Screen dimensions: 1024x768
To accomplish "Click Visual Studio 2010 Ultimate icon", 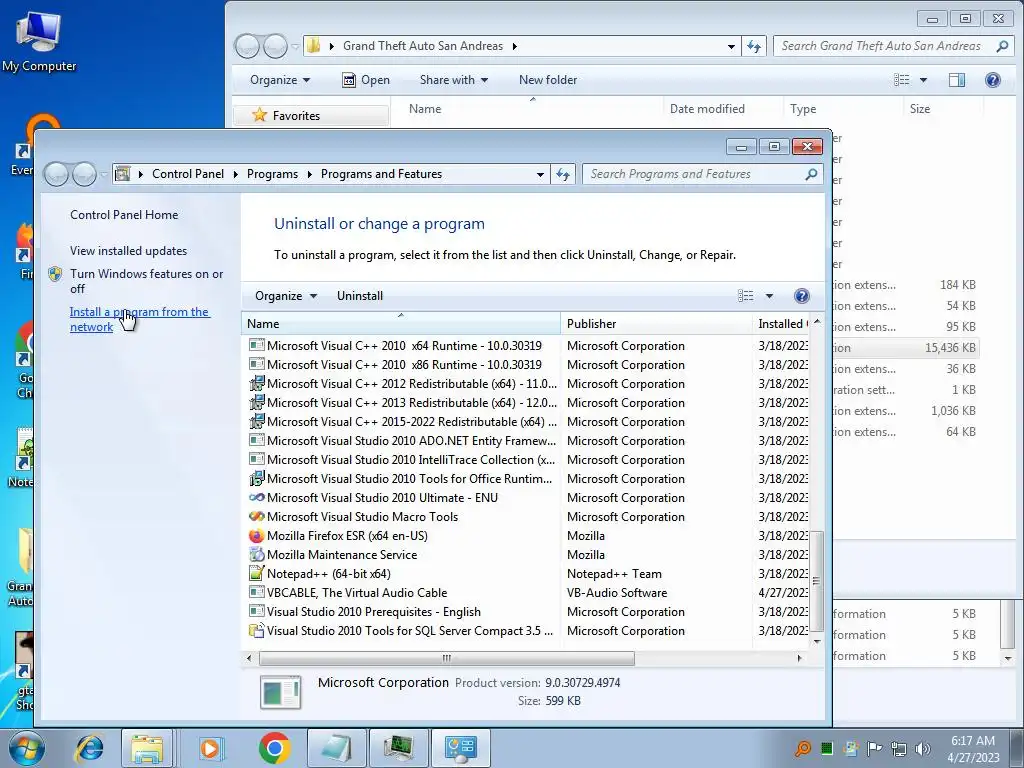I will 257,498.
